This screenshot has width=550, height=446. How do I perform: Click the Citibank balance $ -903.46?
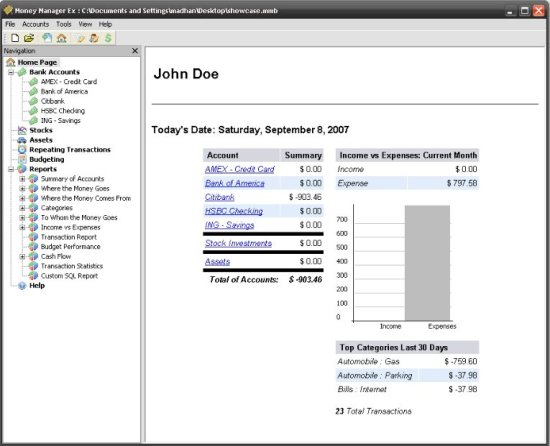tap(305, 197)
